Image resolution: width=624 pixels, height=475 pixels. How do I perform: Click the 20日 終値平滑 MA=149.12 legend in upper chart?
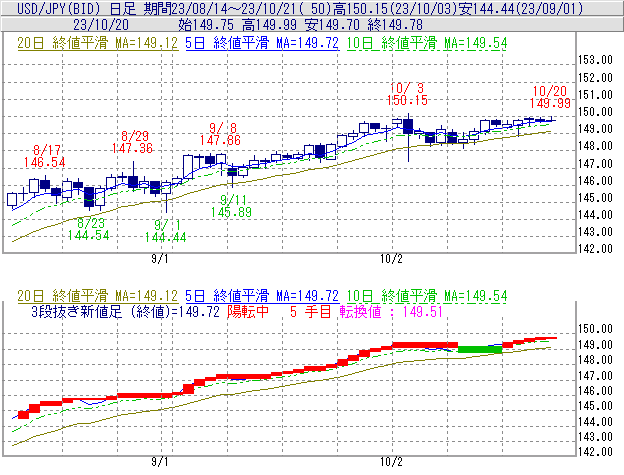[x=98, y=43]
